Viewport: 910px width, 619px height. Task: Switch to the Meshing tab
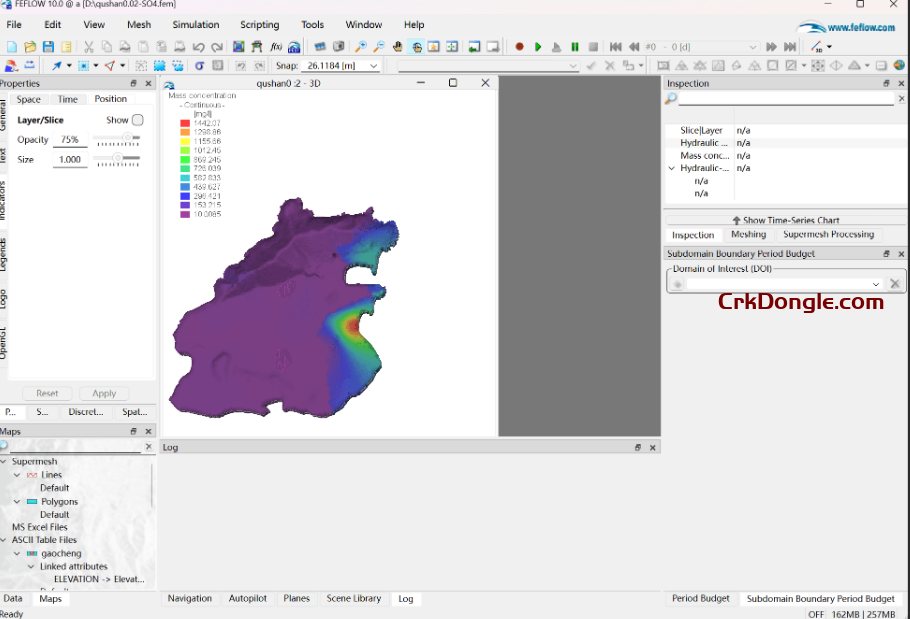point(747,235)
